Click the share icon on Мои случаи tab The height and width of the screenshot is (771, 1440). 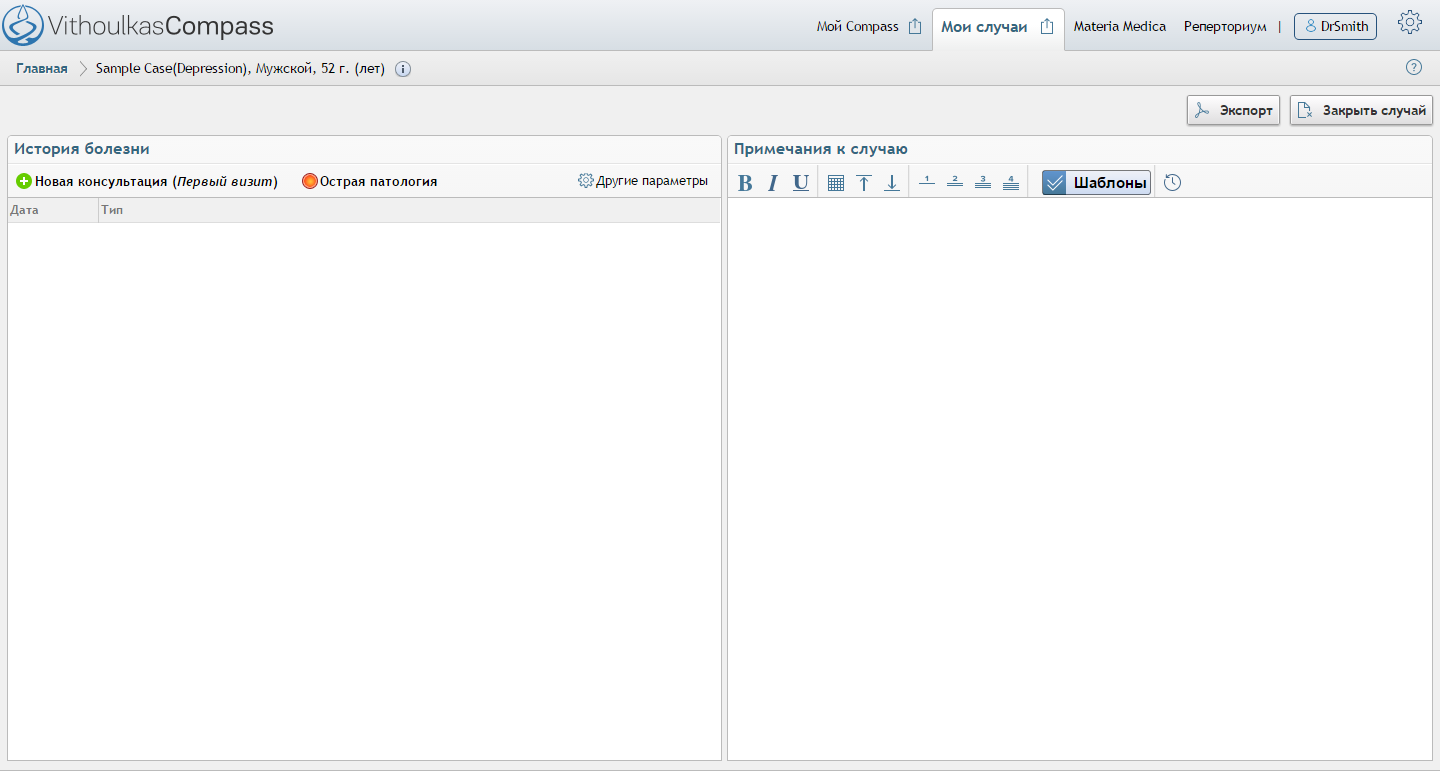[1047, 27]
